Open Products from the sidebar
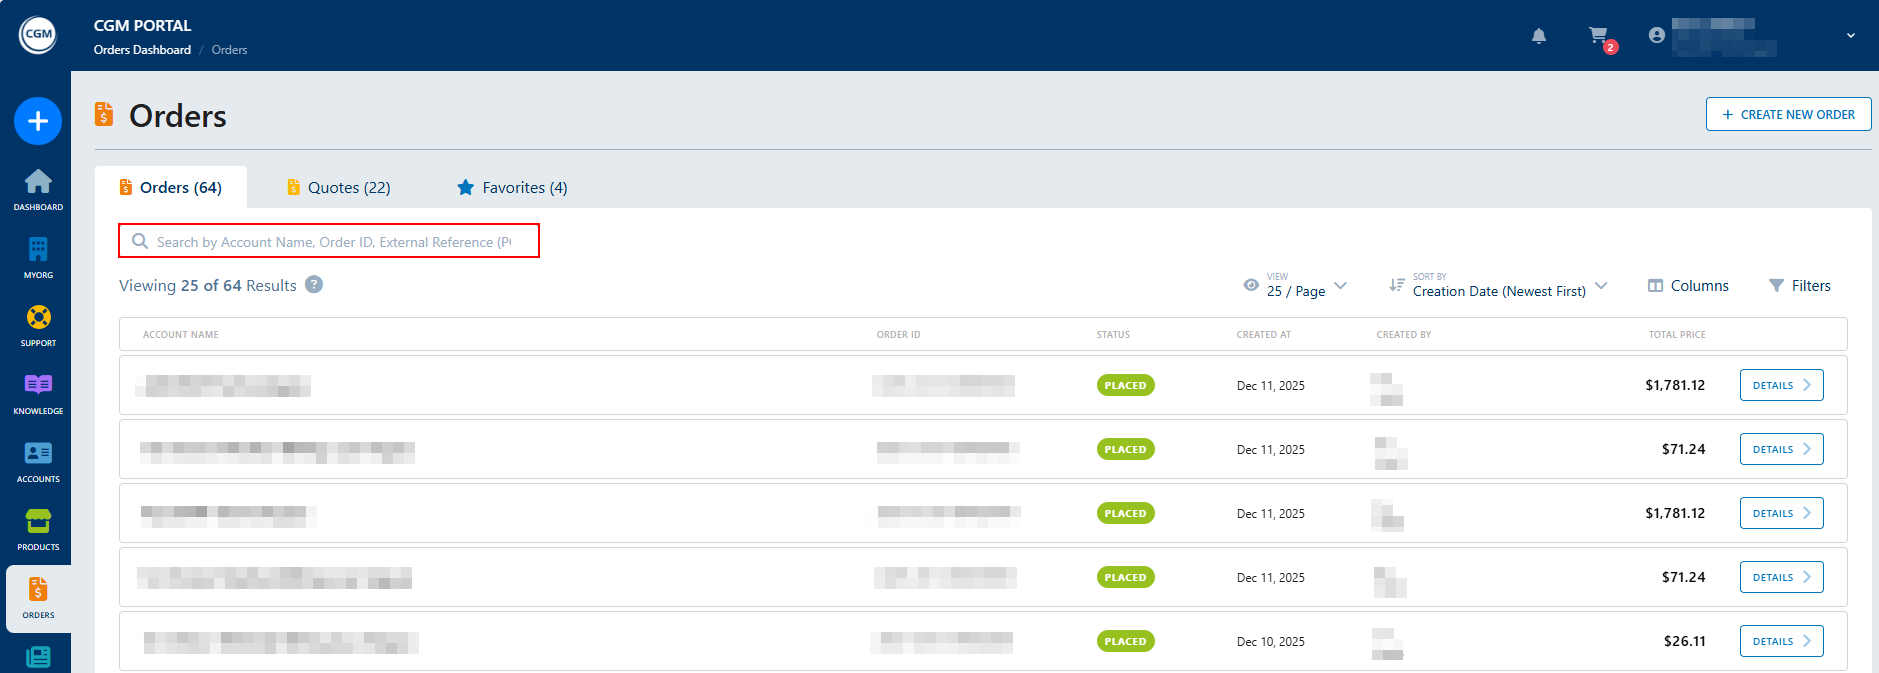 (x=38, y=528)
